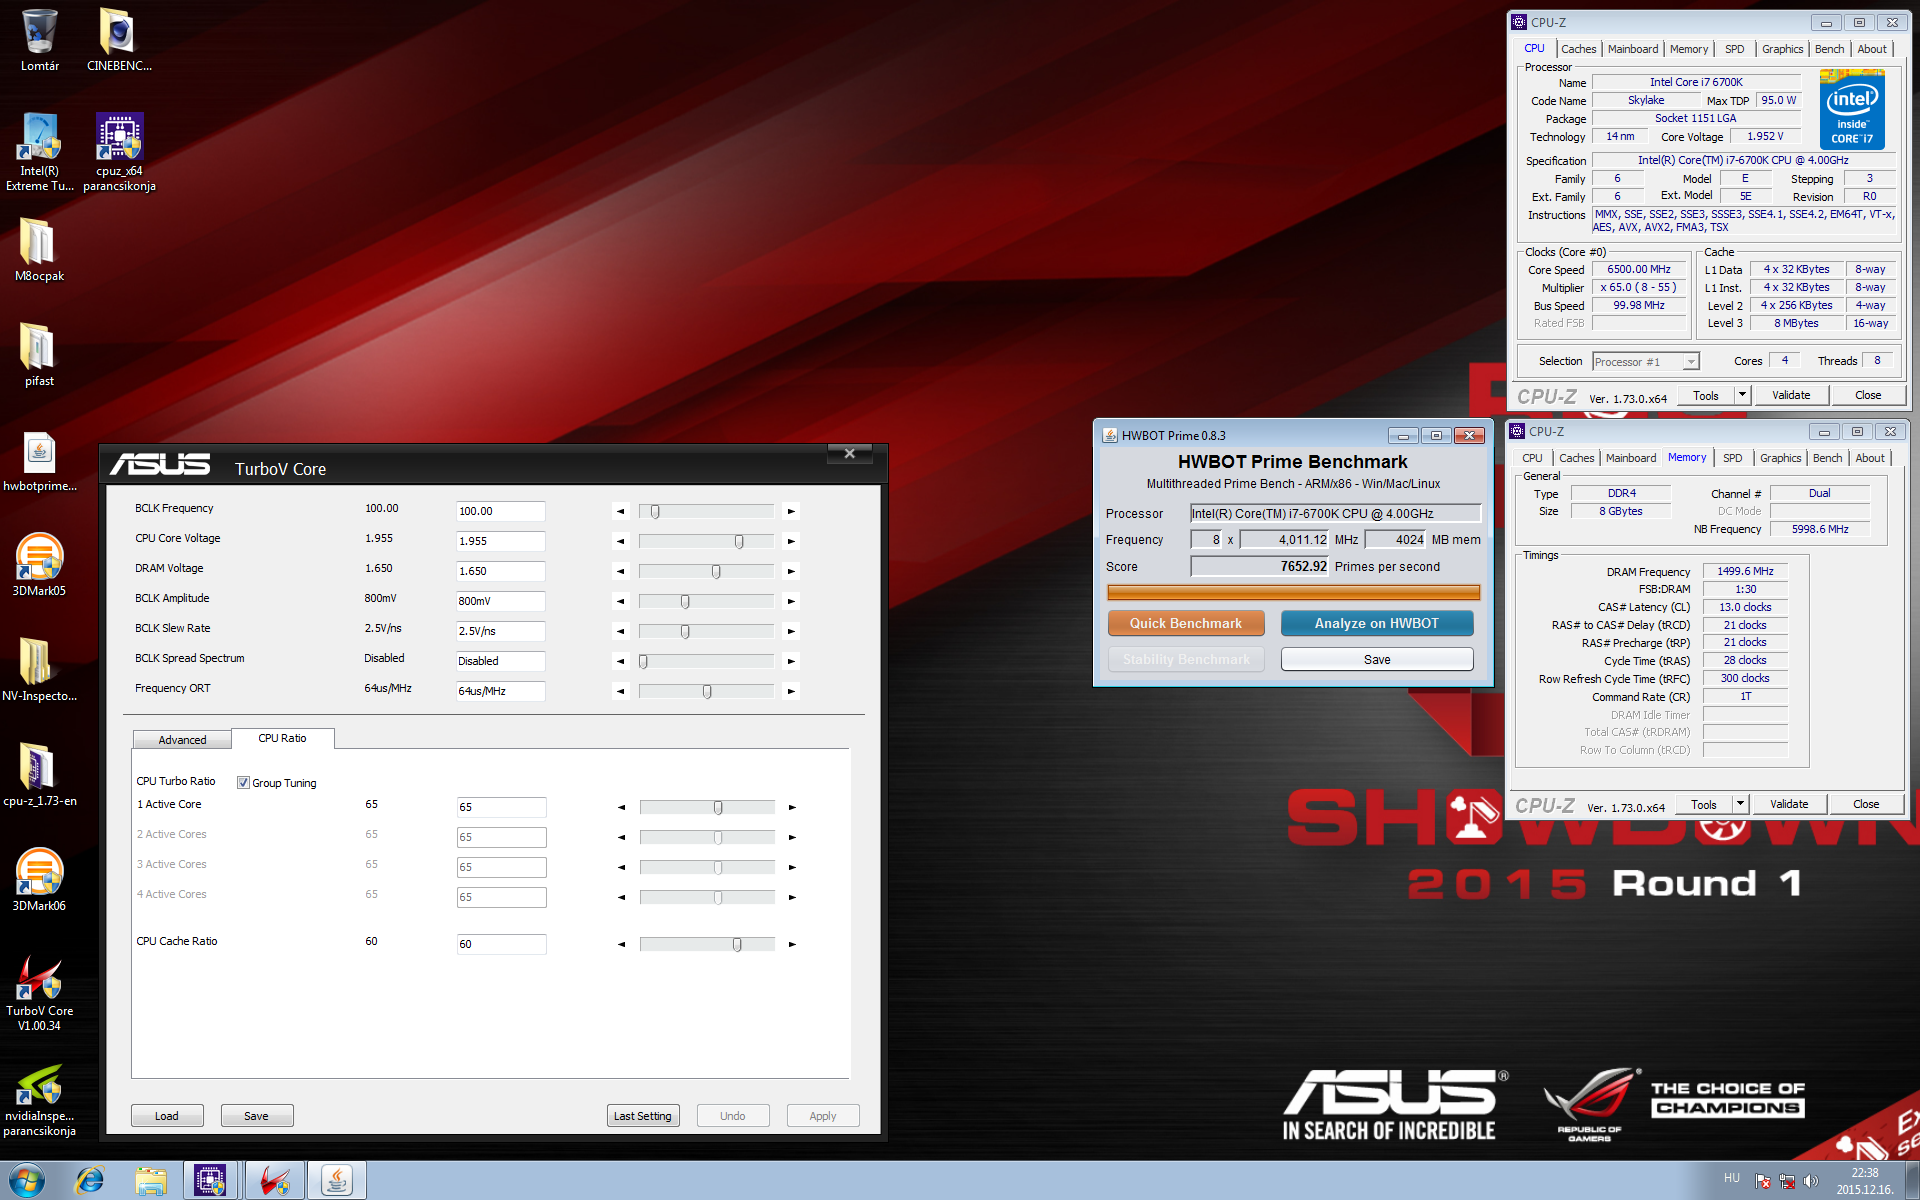
Task: Open the Bench tab in top CPU-Z window
Action: click(x=1830, y=49)
